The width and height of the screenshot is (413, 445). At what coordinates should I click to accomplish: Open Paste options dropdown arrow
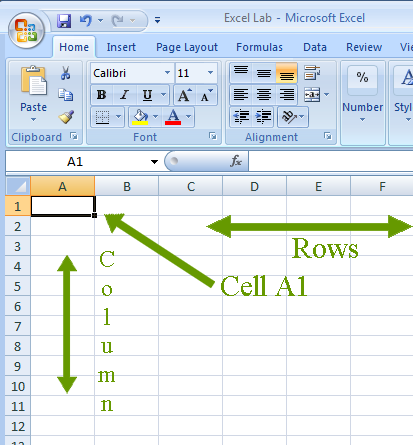(x=33, y=120)
